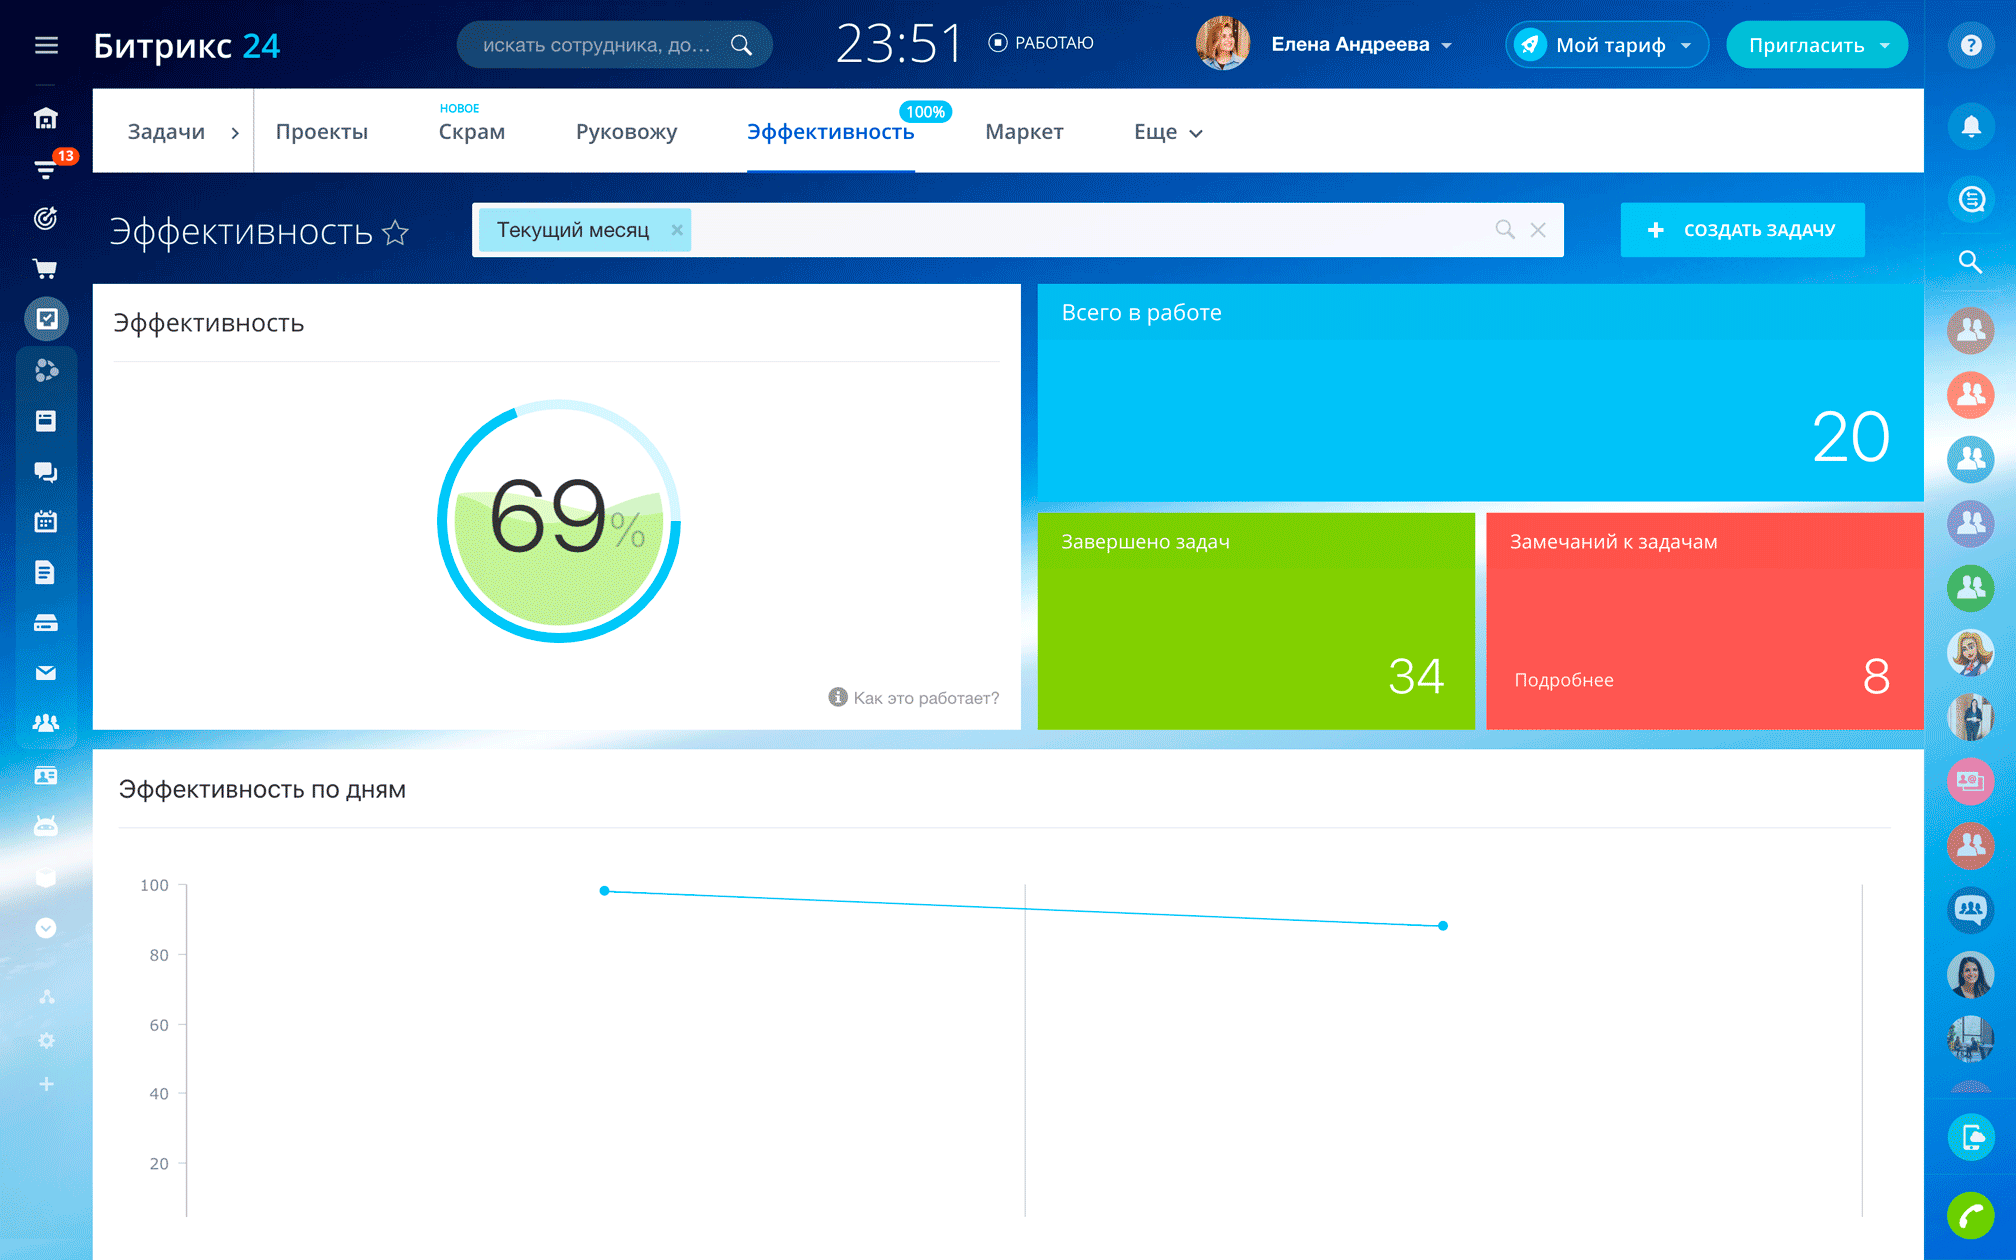Add Эффективность page to favorites star

(396, 232)
